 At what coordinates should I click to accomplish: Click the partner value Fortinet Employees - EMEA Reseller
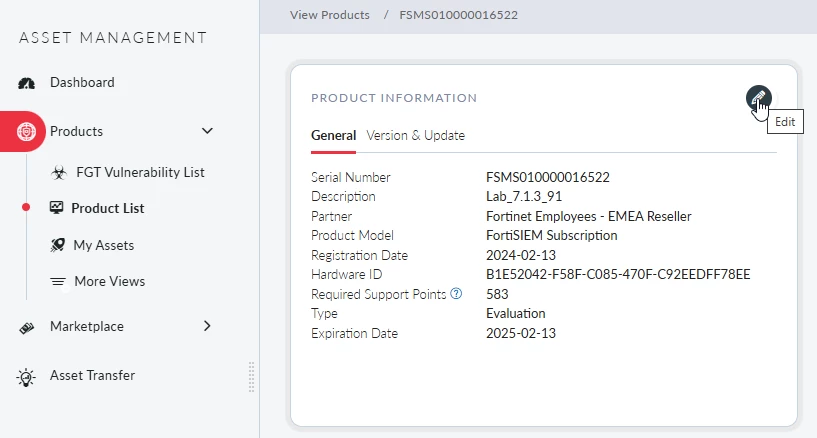[x=589, y=217]
